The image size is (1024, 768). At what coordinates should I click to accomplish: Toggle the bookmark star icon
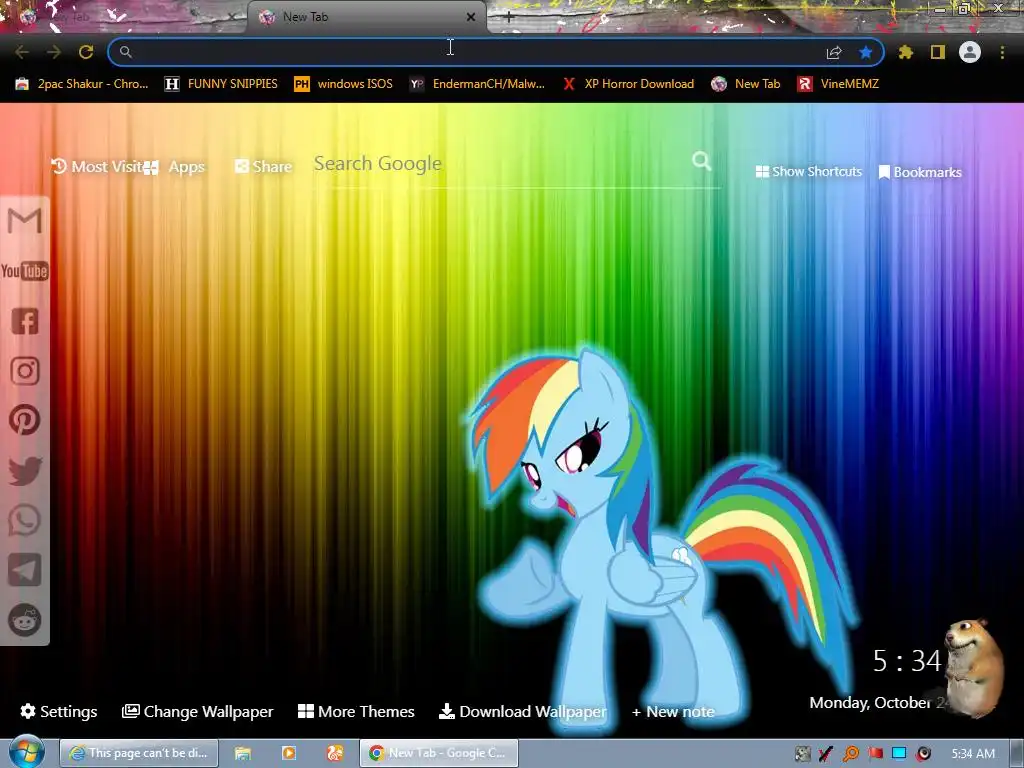tap(866, 52)
